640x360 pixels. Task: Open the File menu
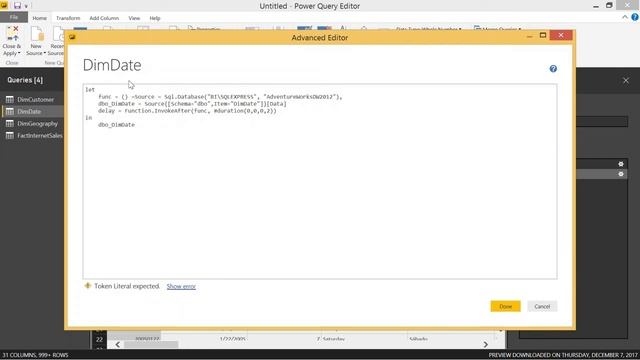14,17
